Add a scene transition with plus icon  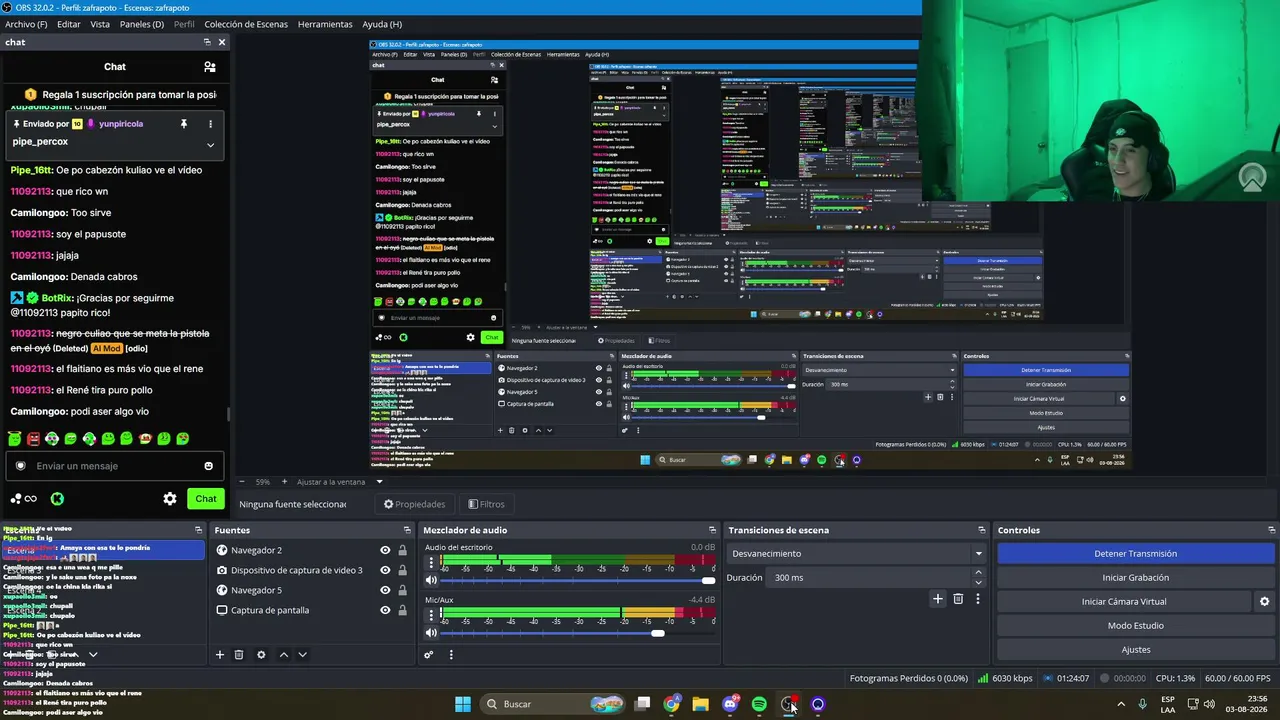(937, 599)
